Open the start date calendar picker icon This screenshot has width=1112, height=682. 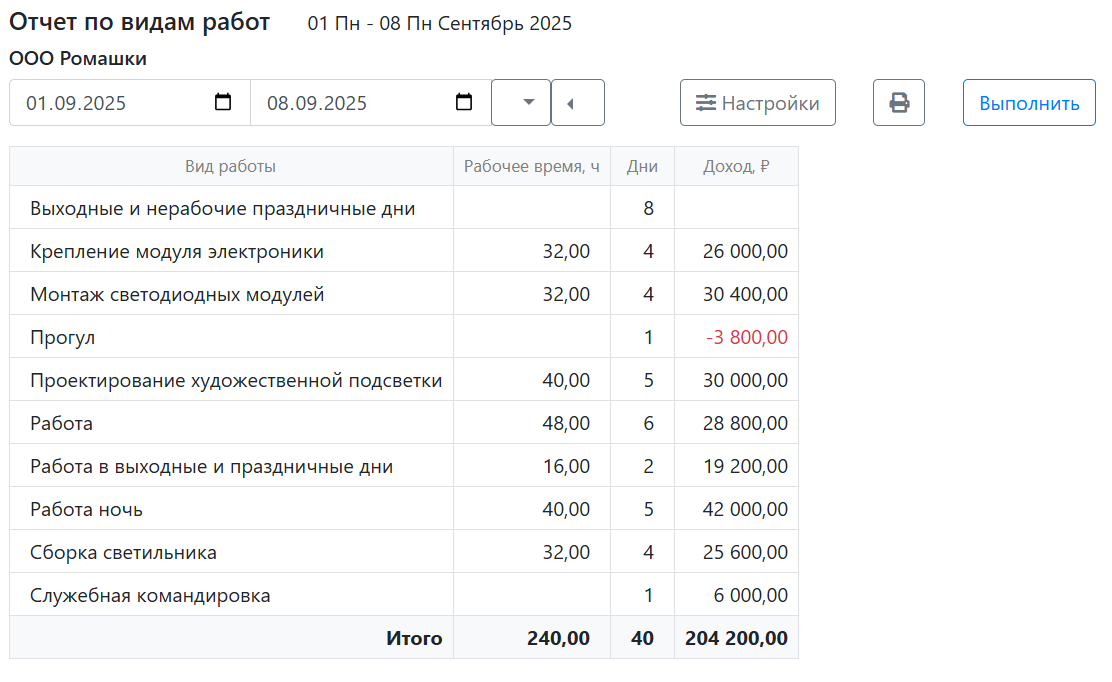pos(223,102)
